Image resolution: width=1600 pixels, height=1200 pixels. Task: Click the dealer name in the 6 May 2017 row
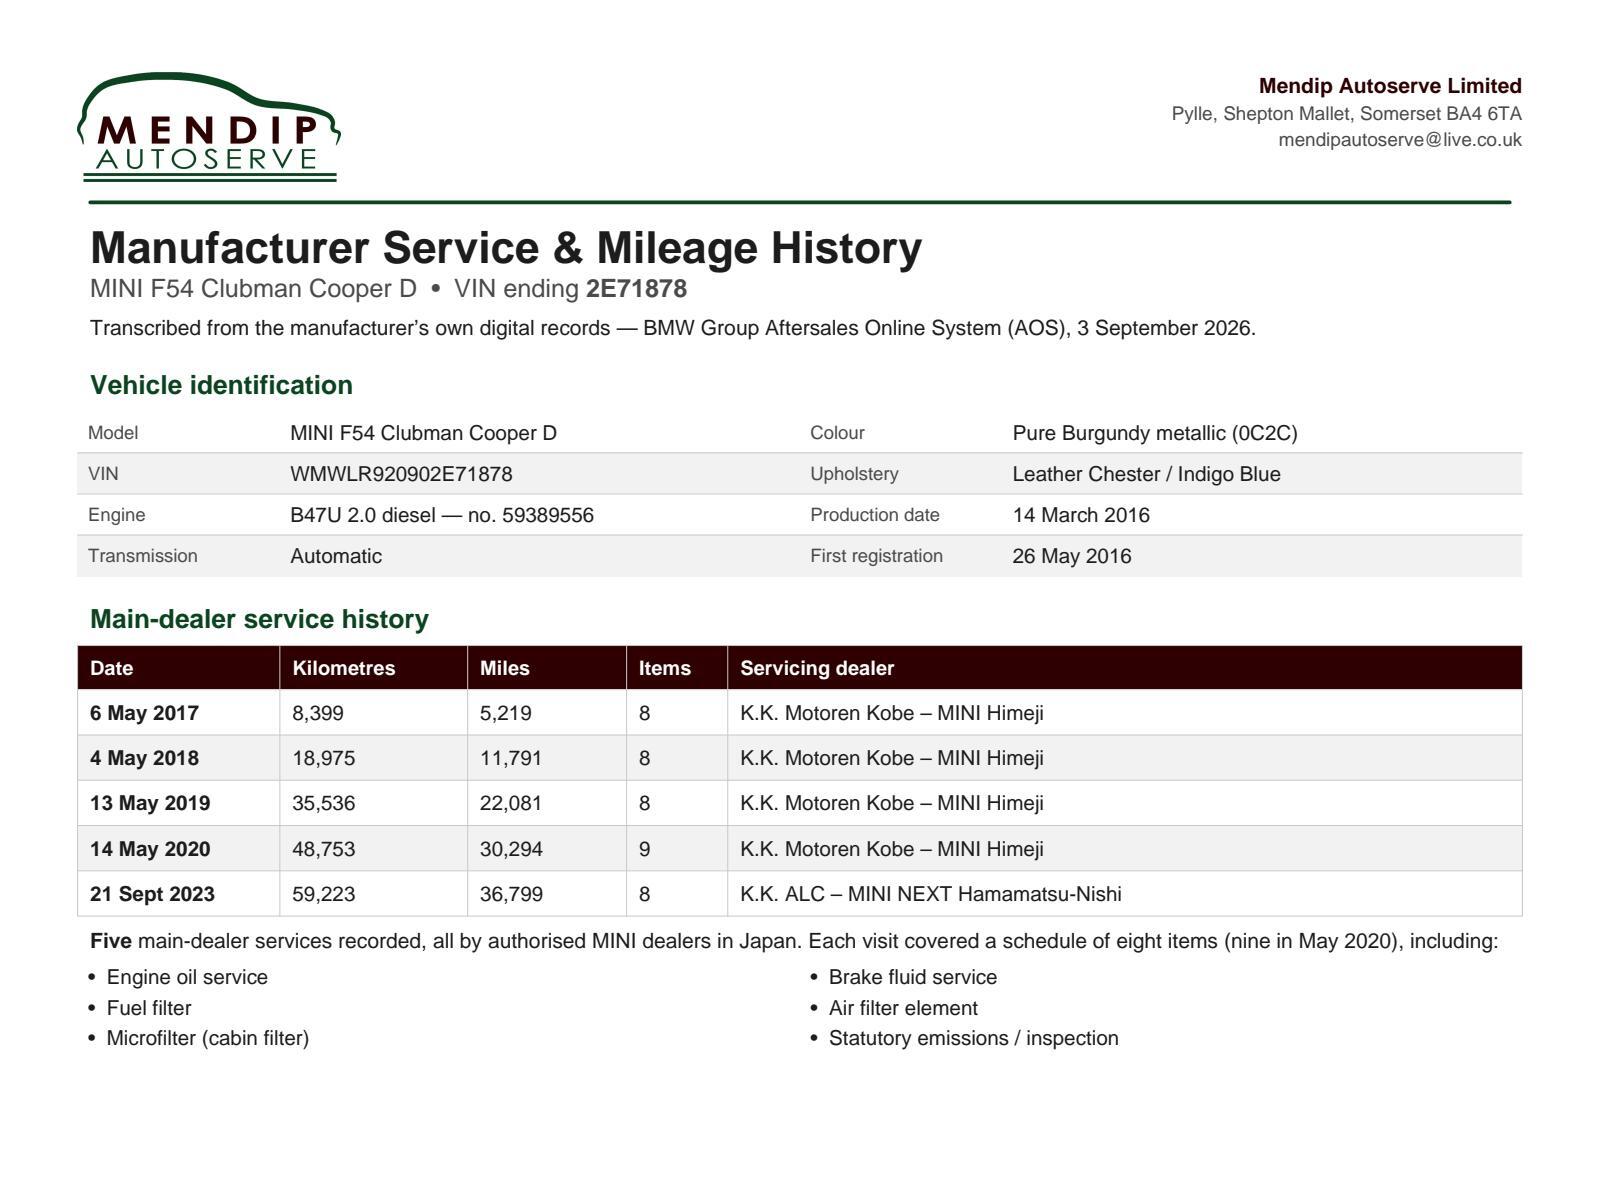click(x=892, y=713)
